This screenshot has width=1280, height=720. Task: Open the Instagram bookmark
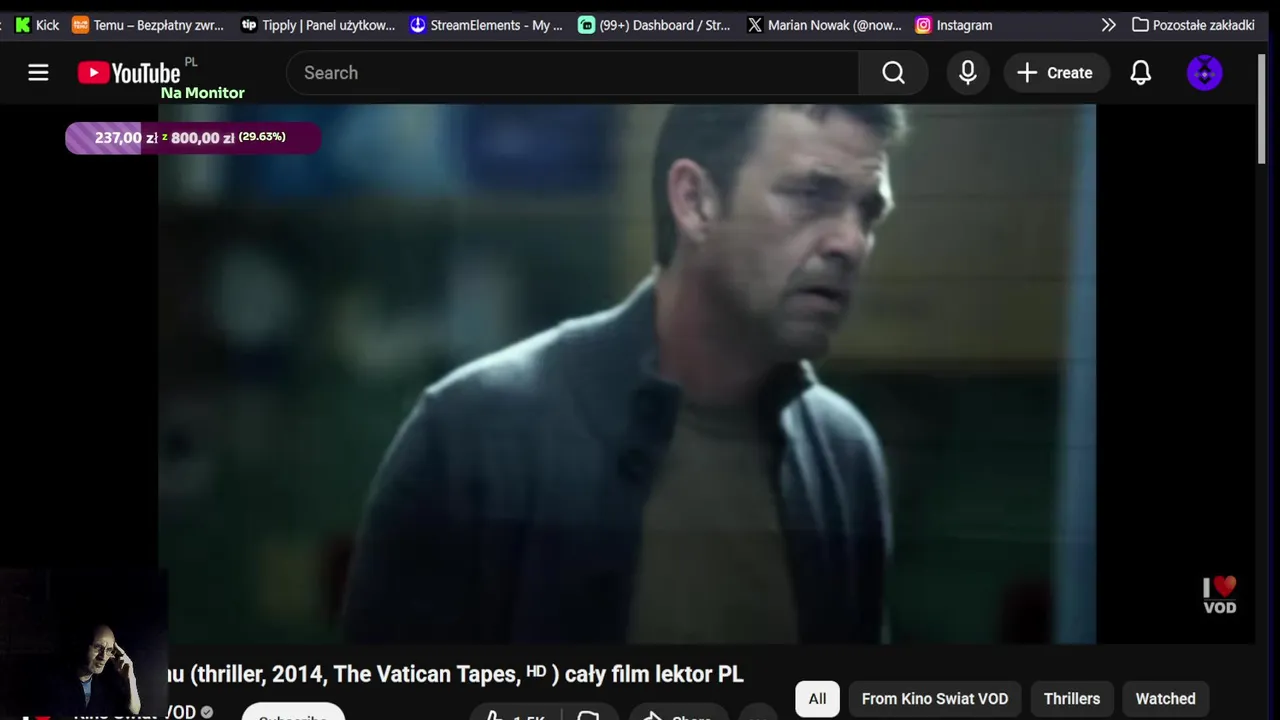(954, 25)
